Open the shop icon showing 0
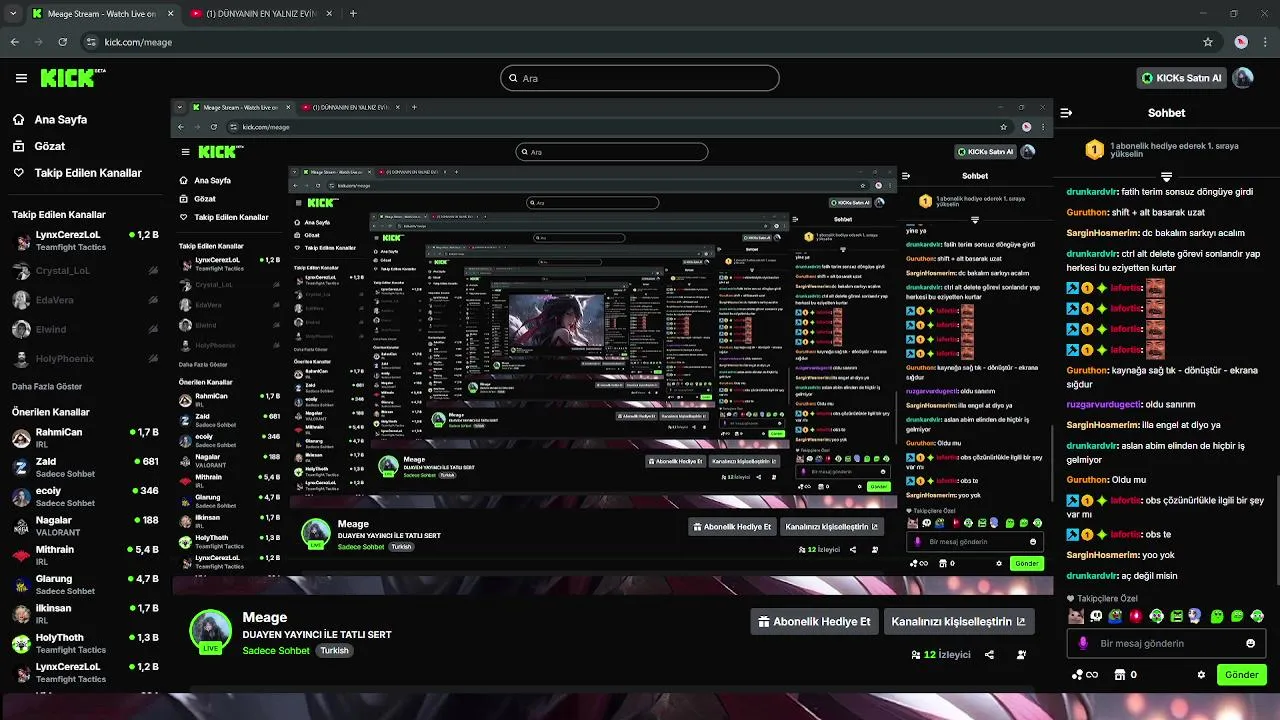 (1125, 675)
